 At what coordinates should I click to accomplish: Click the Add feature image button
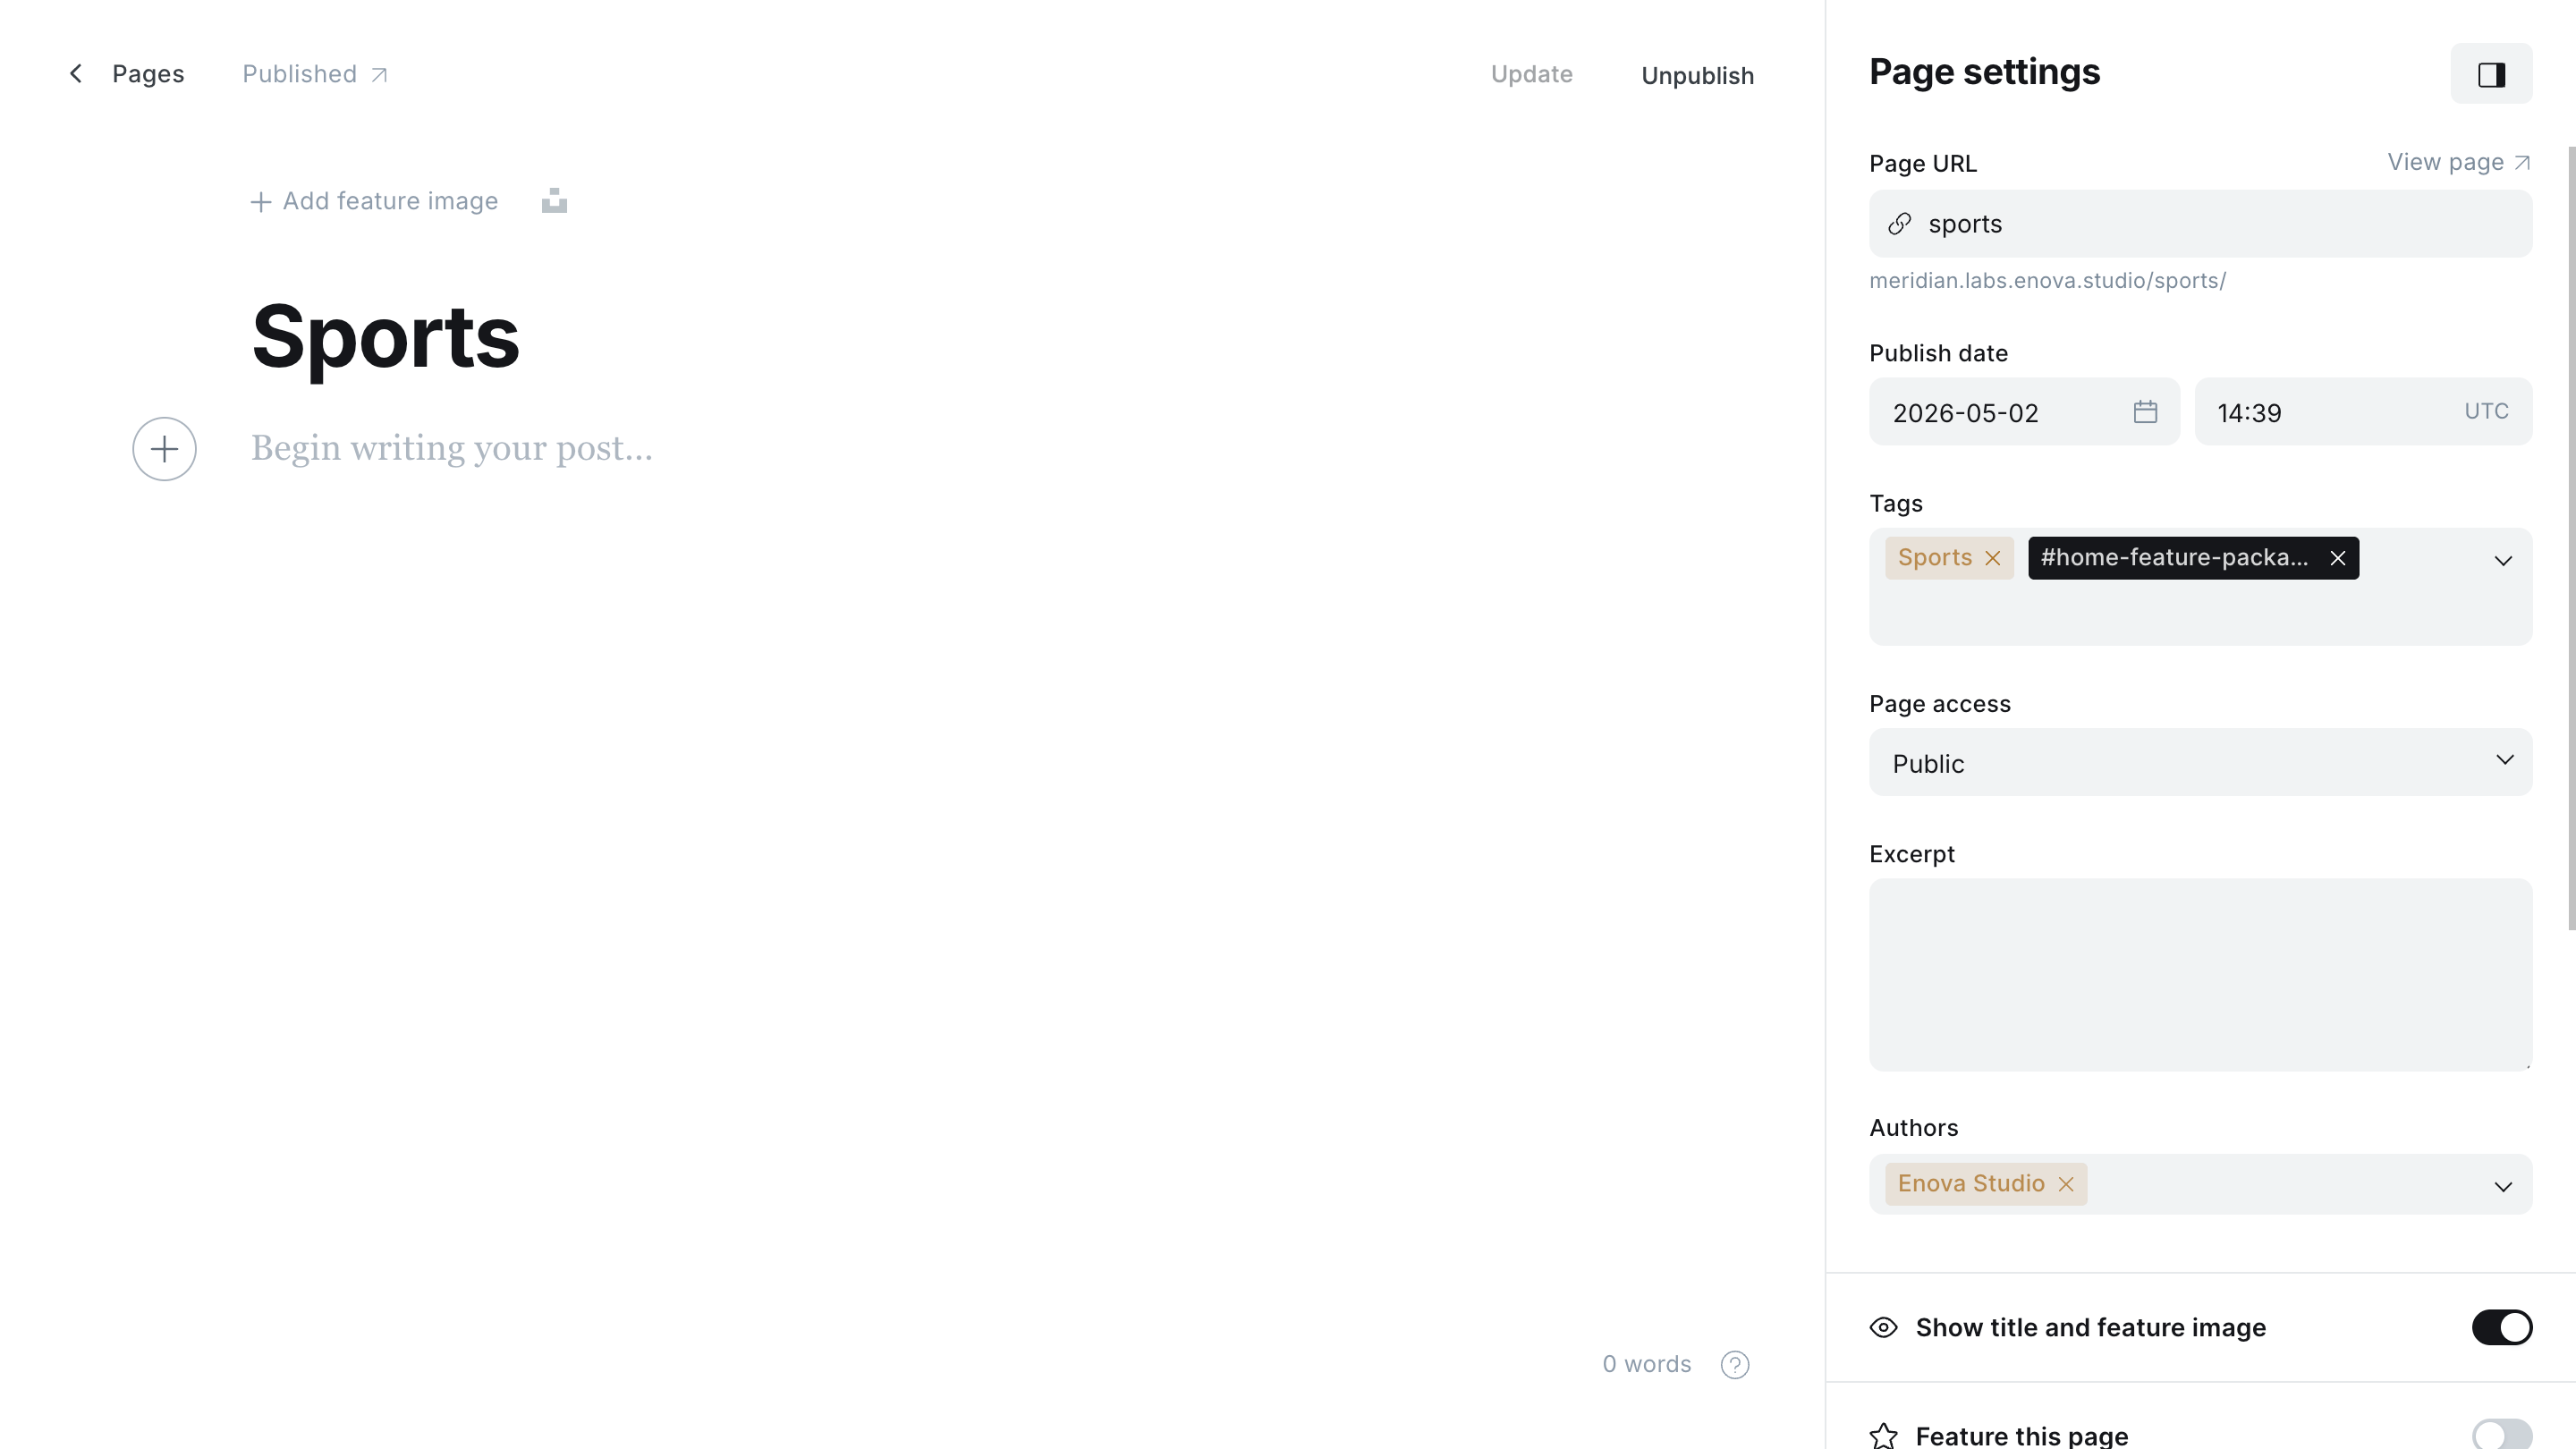[x=374, y=201]
